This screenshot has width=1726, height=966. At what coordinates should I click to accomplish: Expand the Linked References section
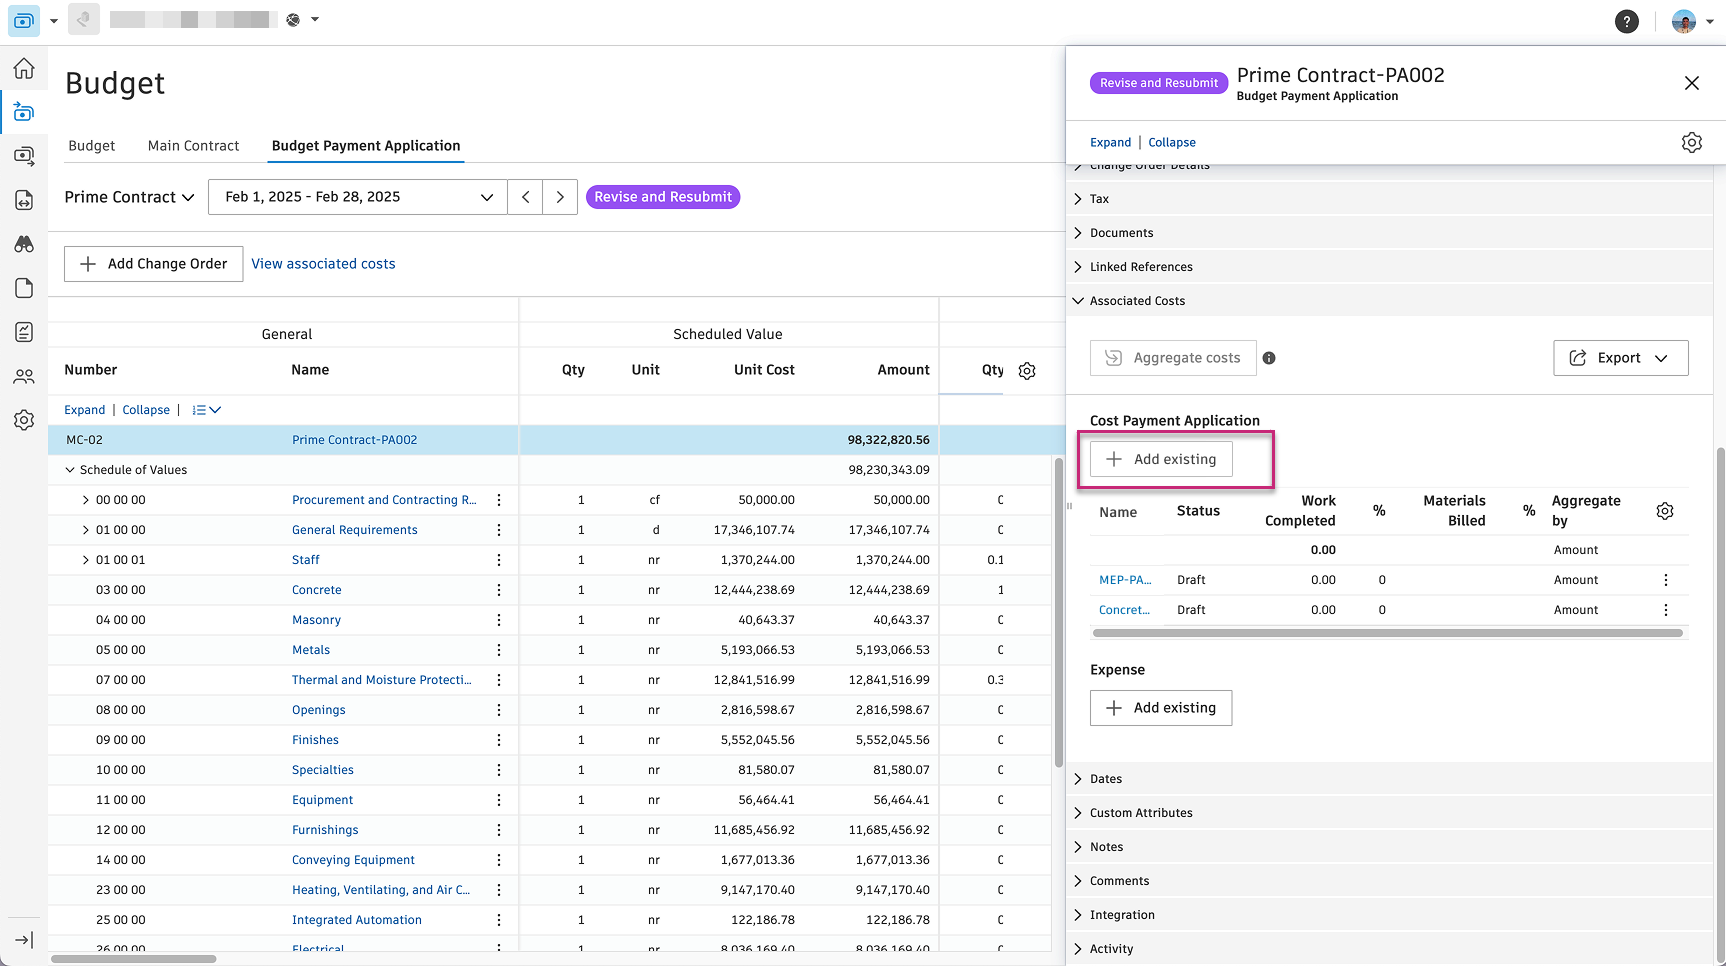(1078, 267)
